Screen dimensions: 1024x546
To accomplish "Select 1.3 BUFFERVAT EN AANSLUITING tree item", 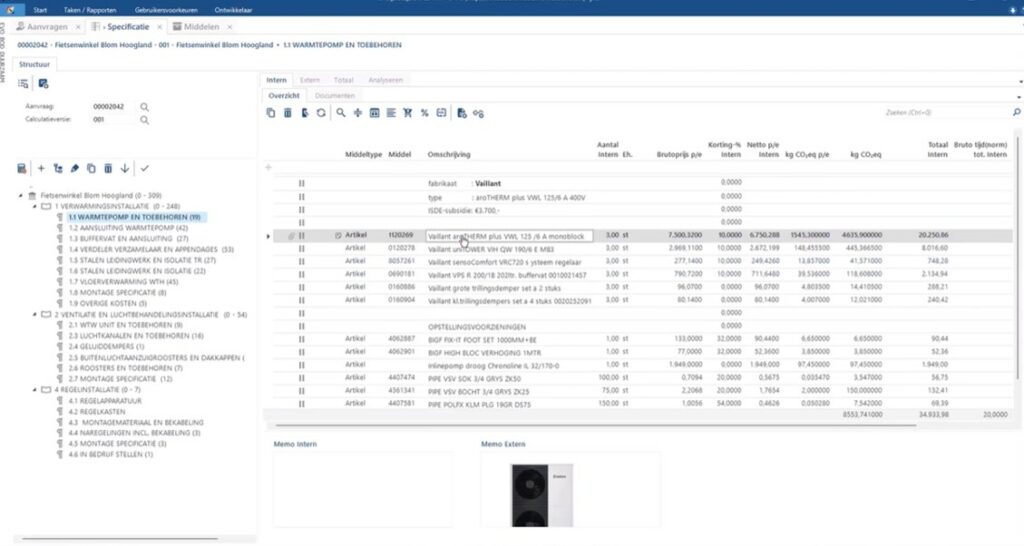I will (128, 238).
